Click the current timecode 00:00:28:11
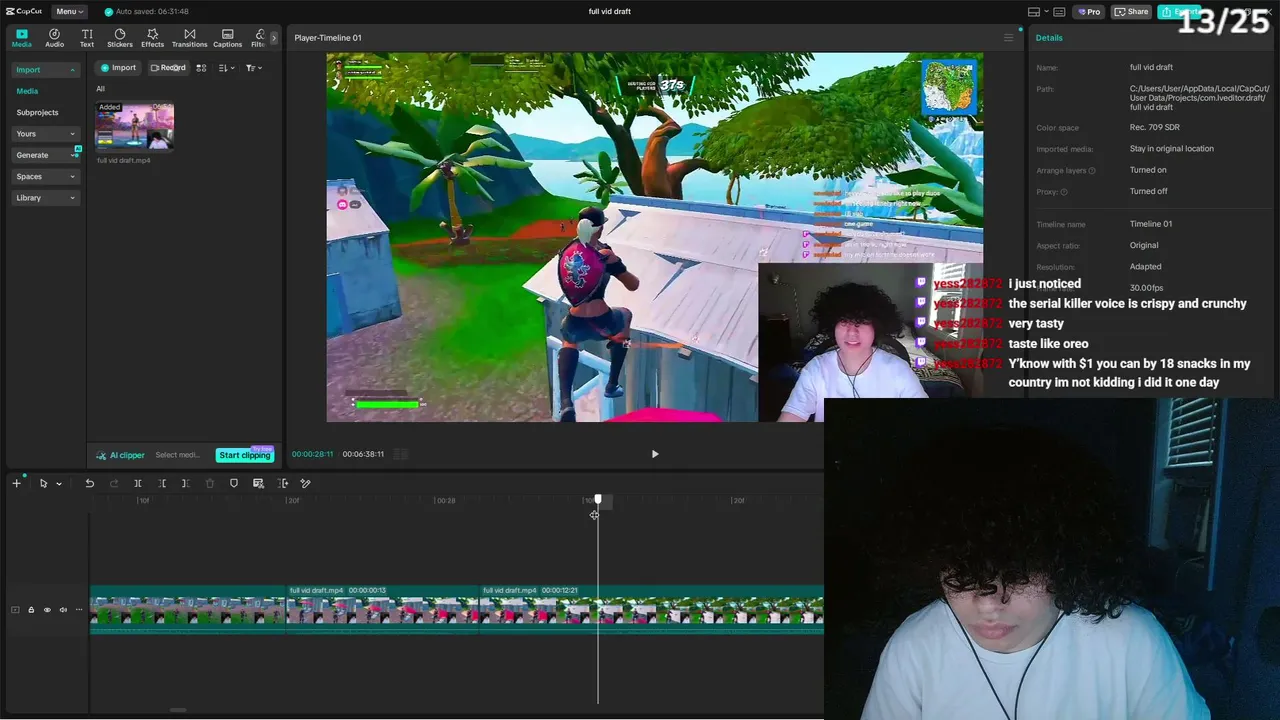This screenshot has width=1280, height=720. click(312, 454)
